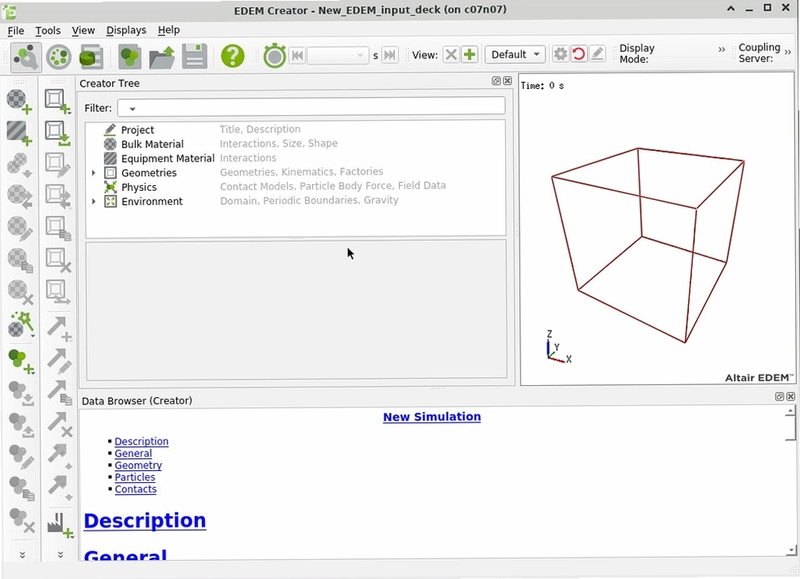
Task: Edit geometry with box pencil icon
Action: click(57, 164)
